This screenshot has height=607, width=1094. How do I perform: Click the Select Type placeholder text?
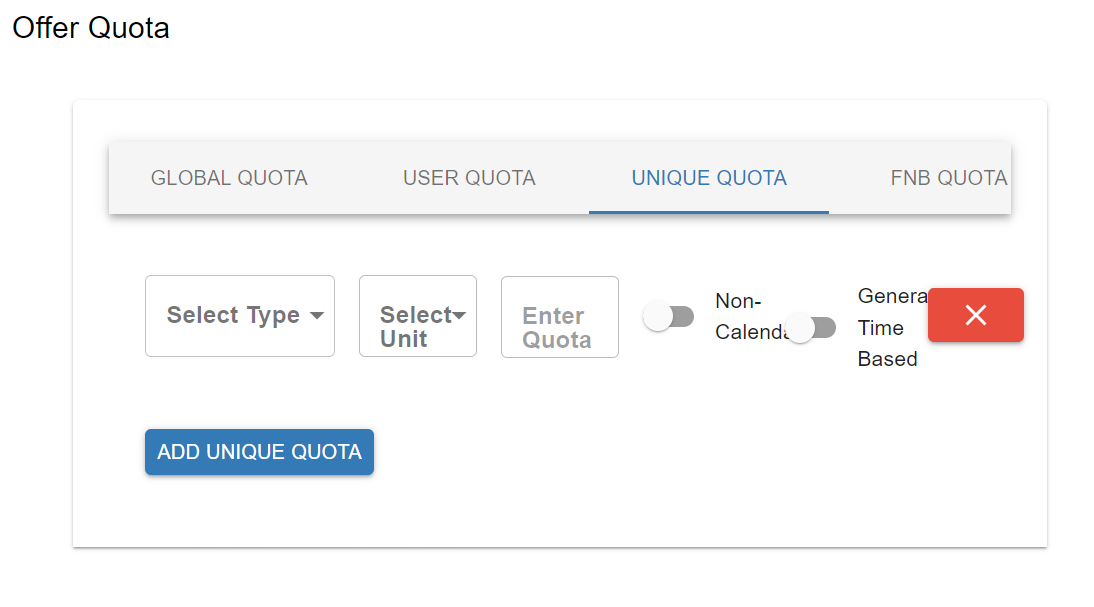pos(233,316)
